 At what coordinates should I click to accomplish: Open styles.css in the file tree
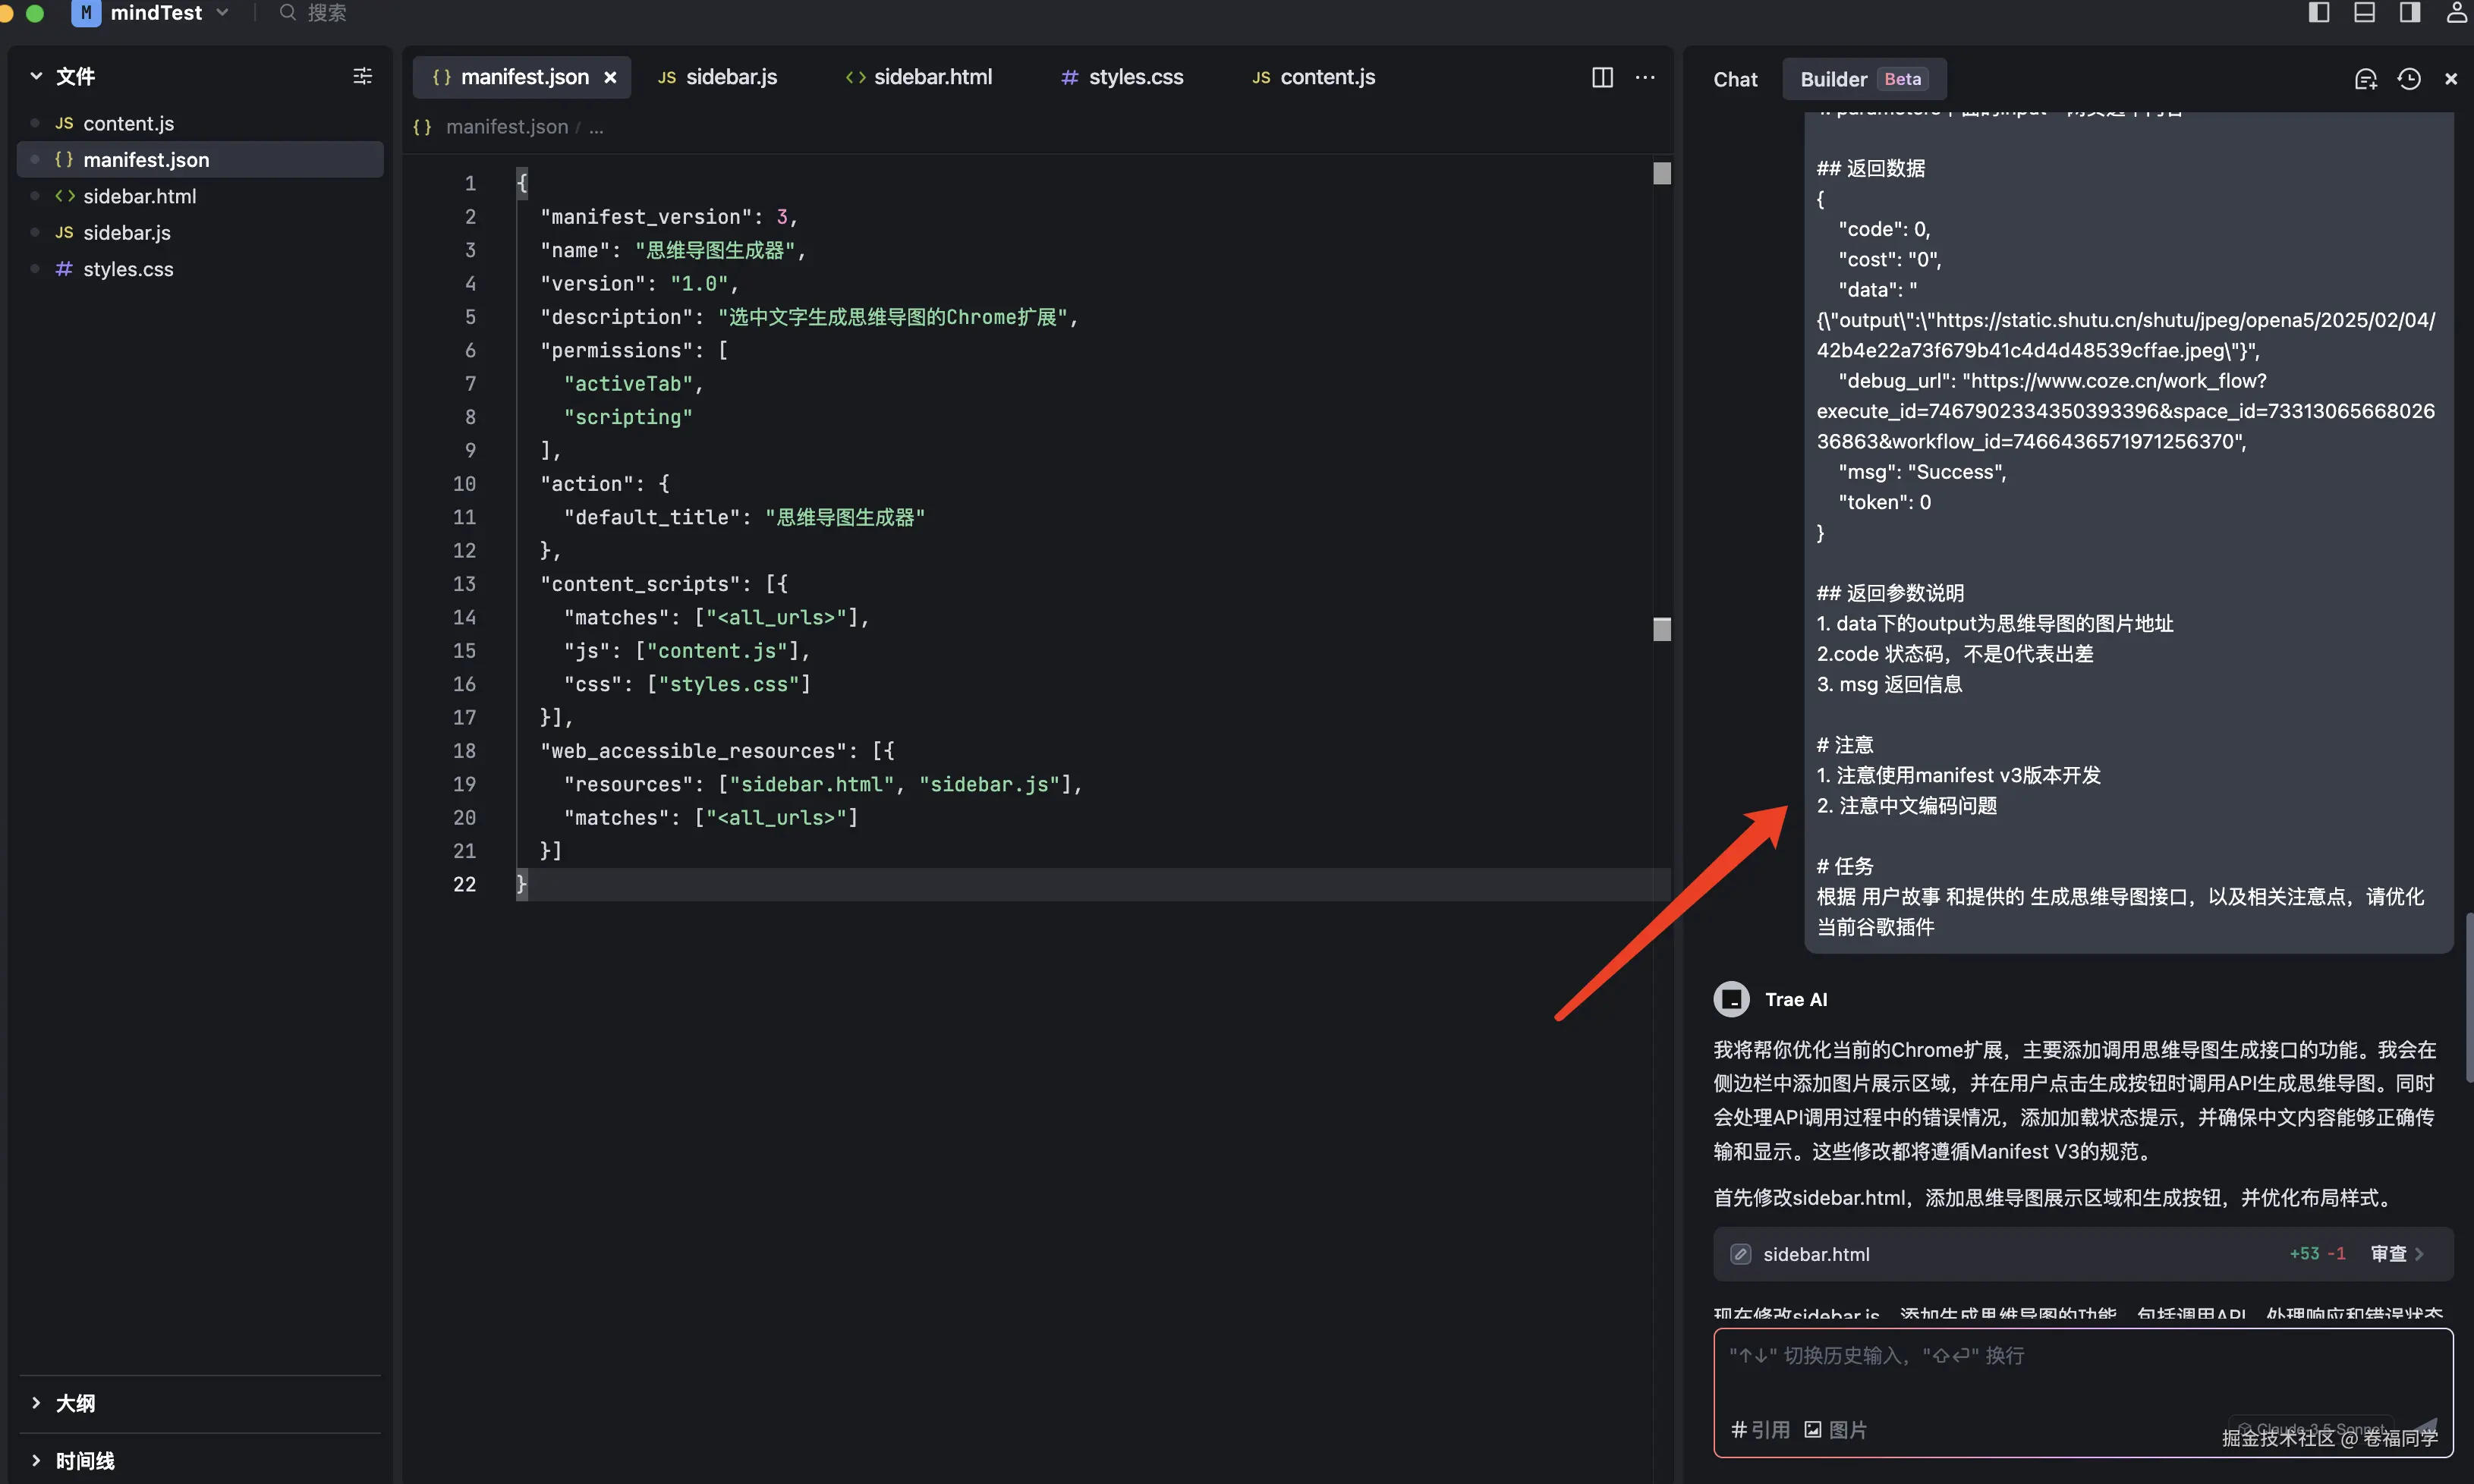pos(128,269)
